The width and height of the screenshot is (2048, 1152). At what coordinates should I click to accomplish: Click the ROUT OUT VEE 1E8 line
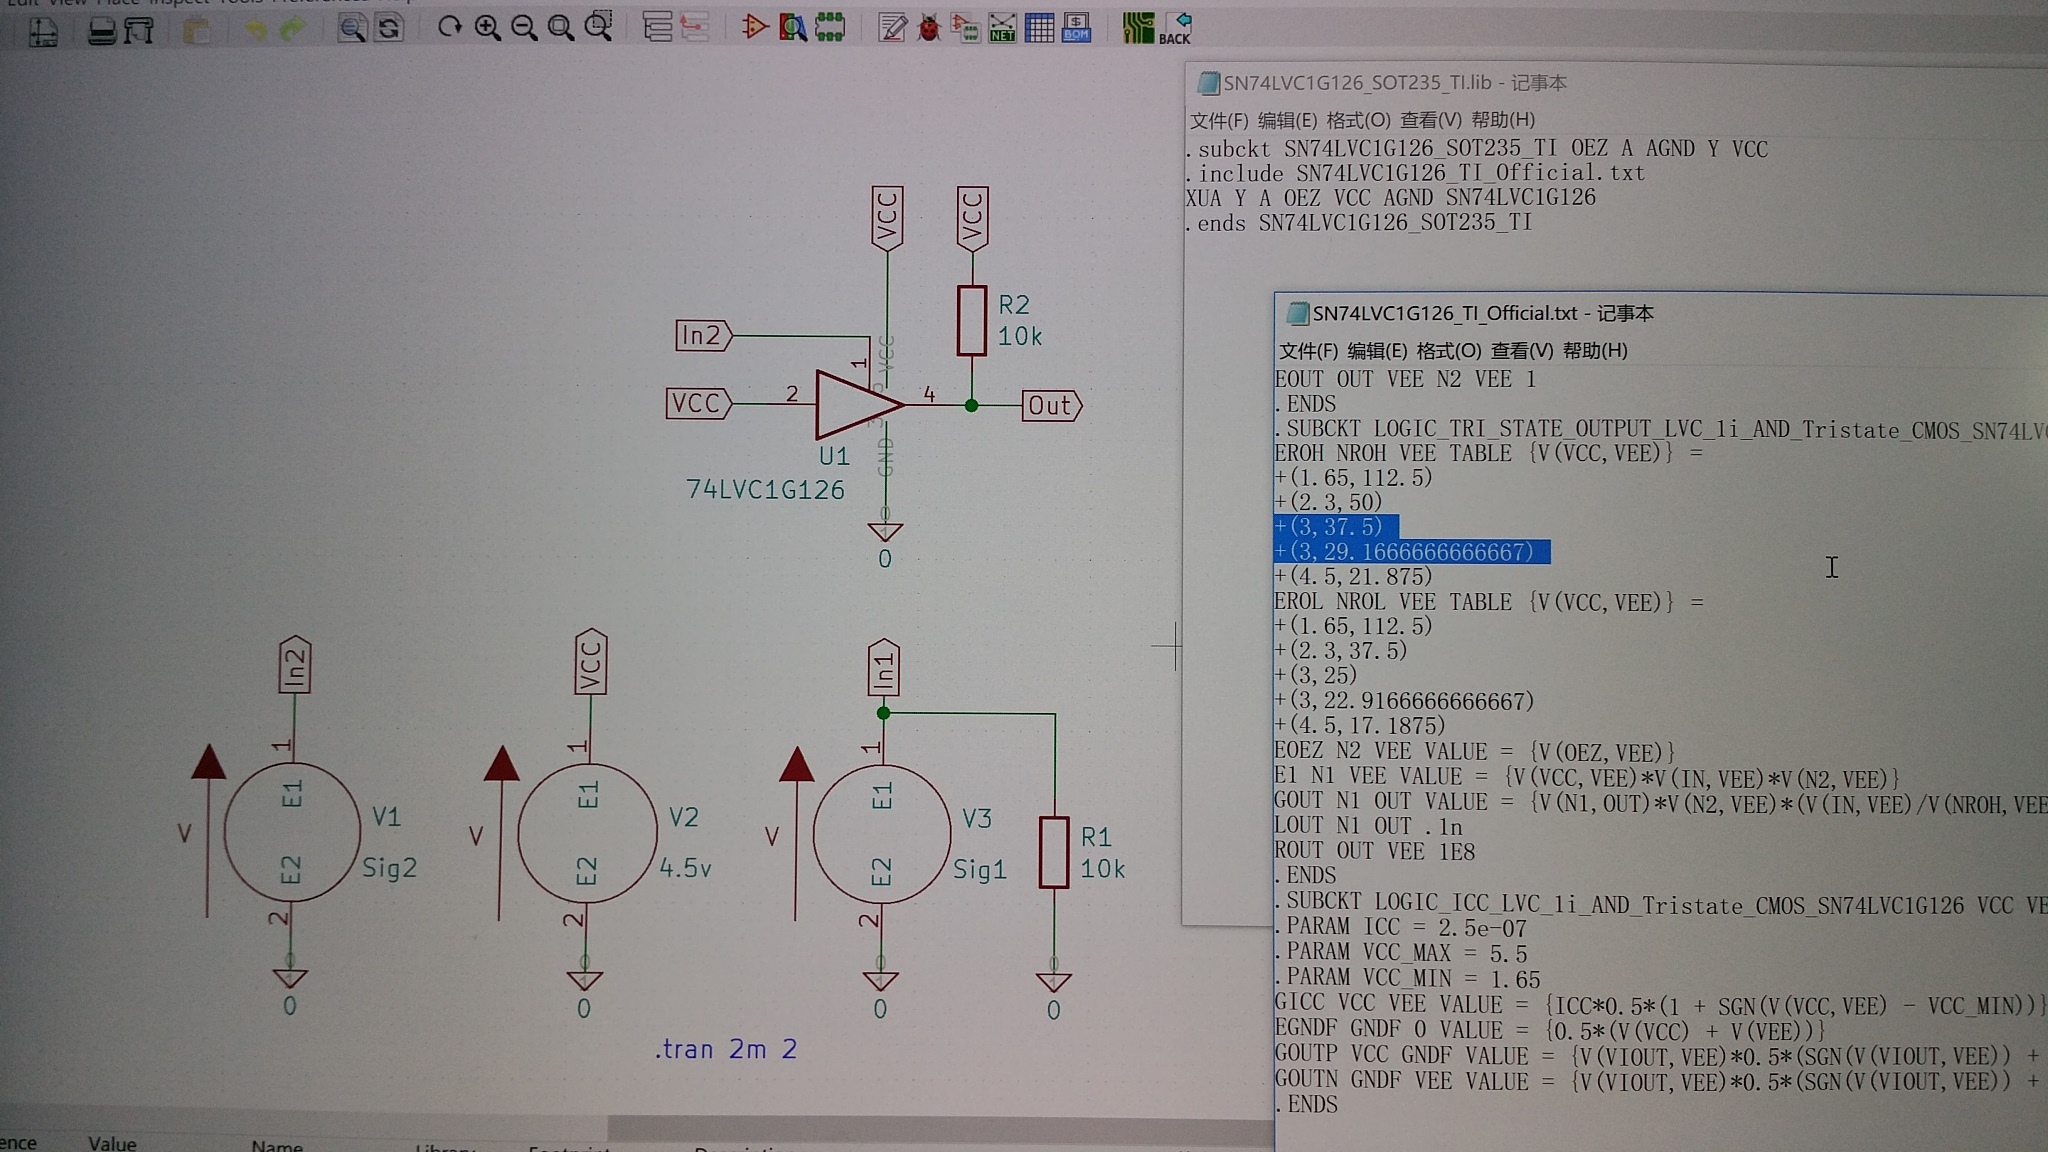click(x=1374, y=851)
